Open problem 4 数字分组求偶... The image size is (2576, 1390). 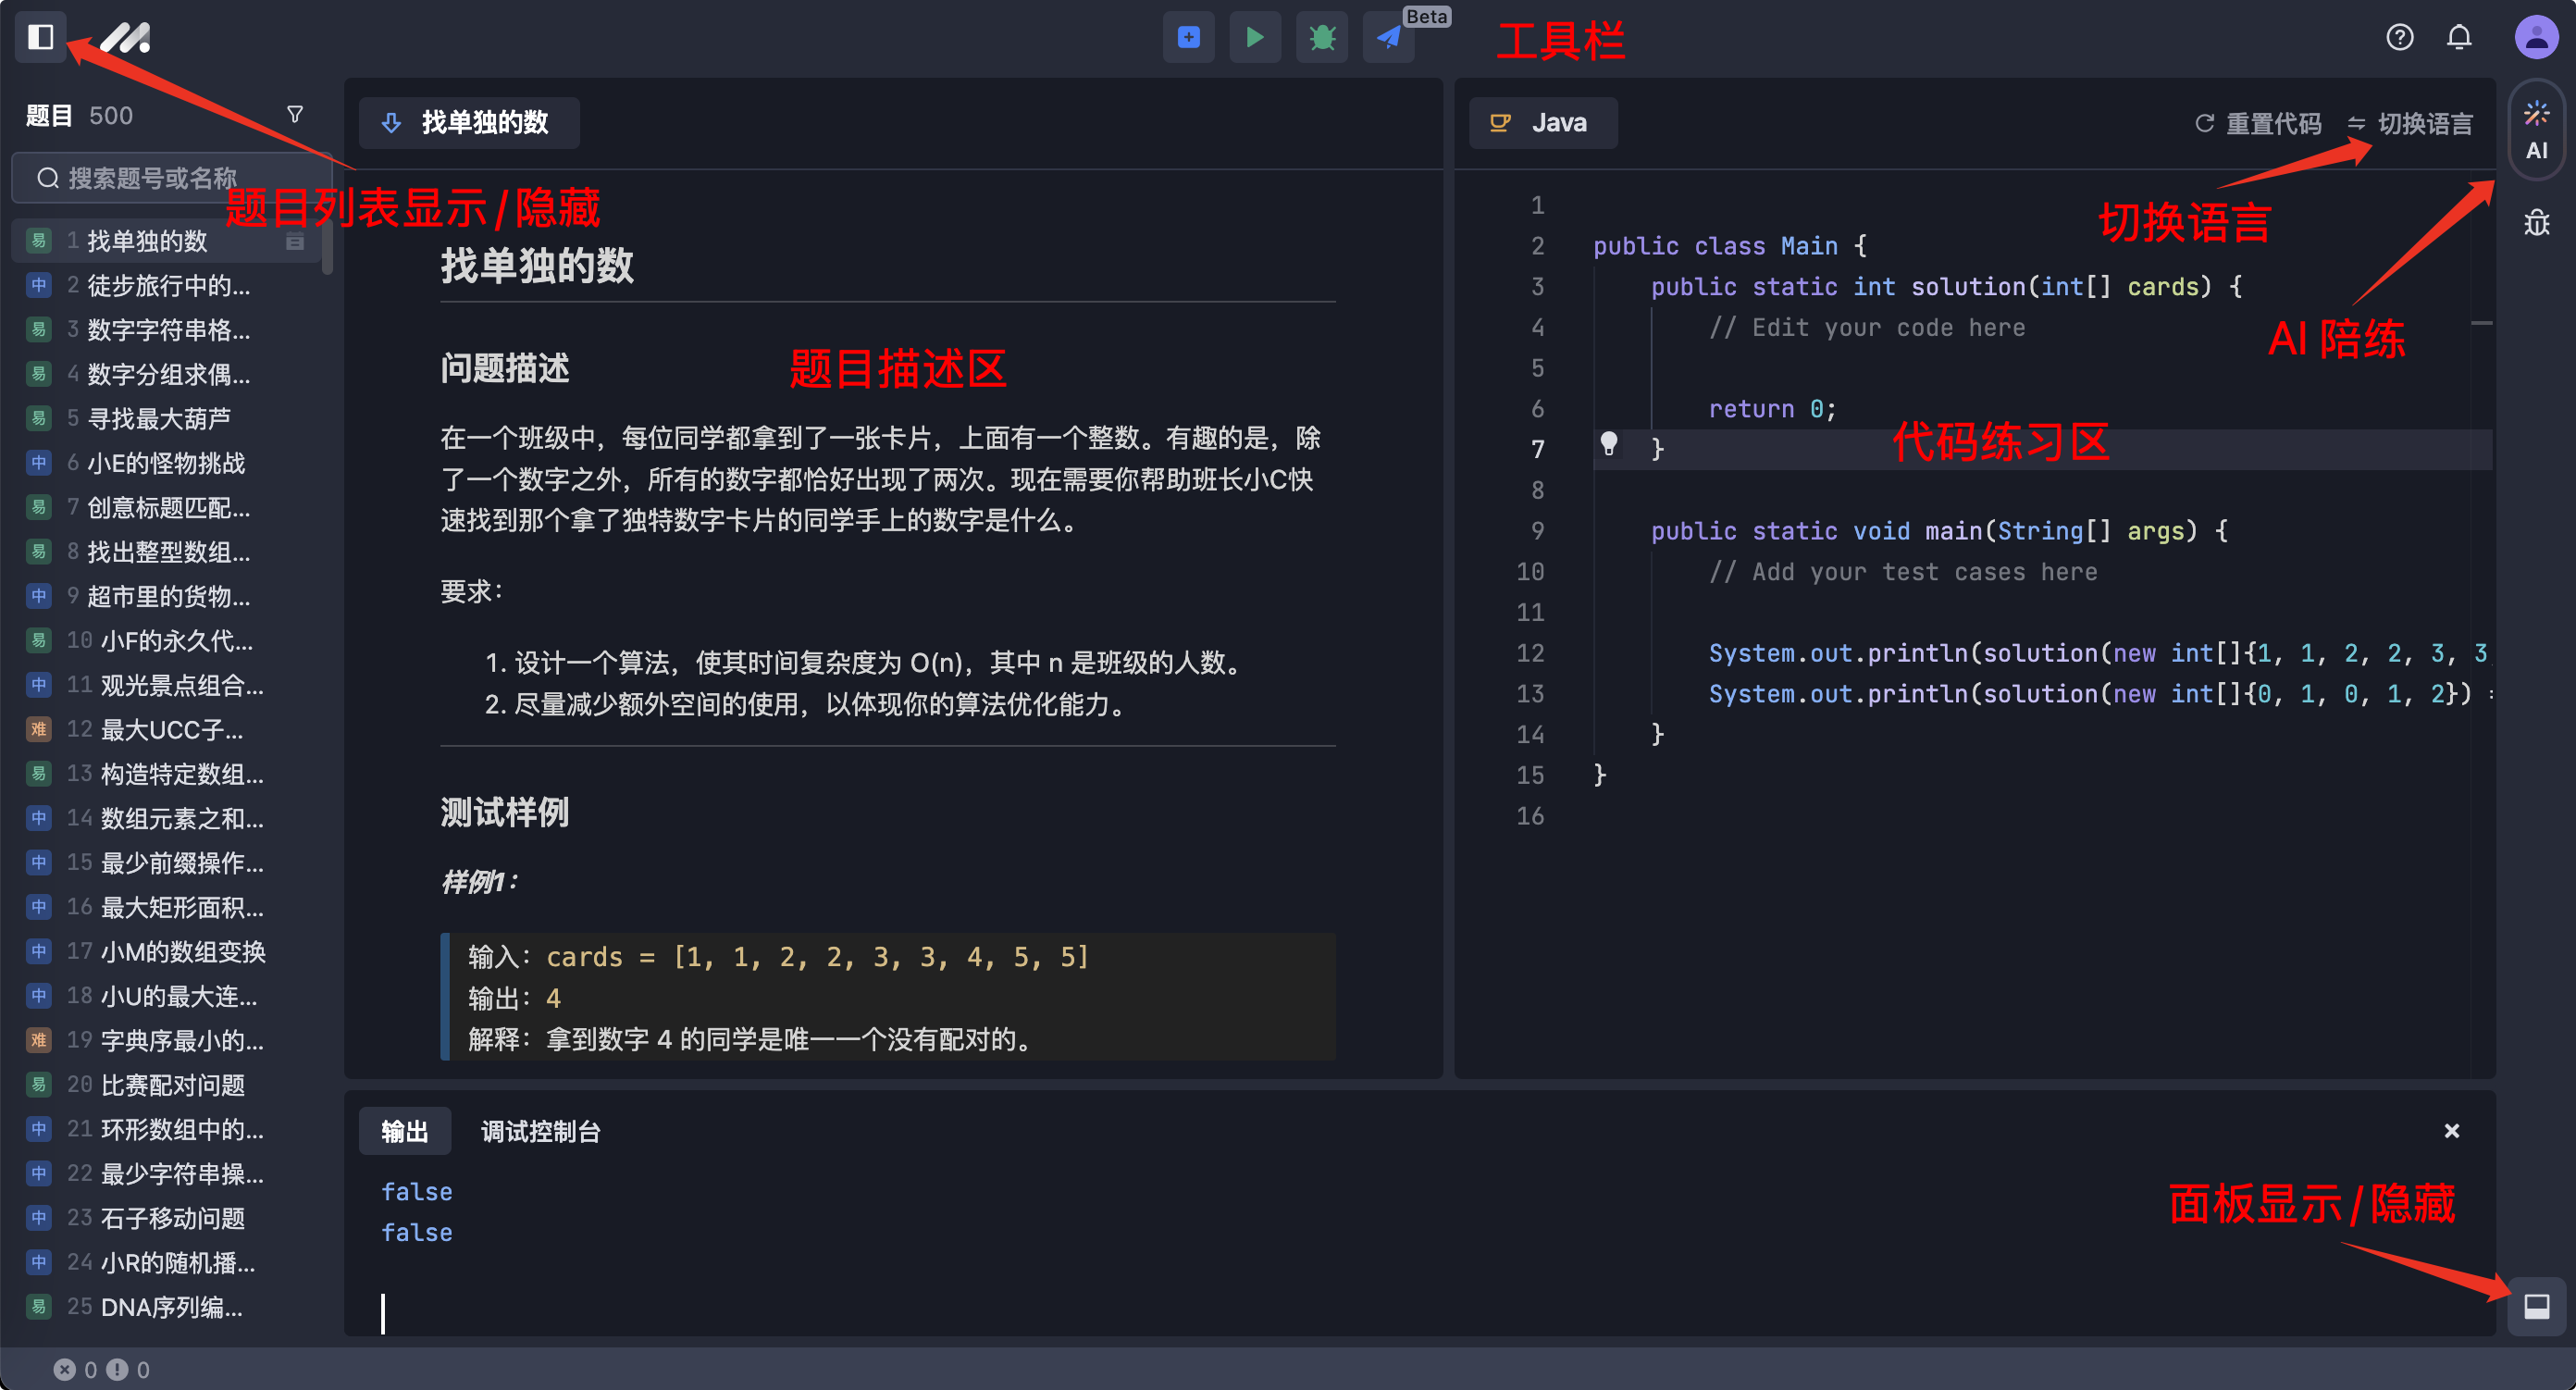point(166,374)
